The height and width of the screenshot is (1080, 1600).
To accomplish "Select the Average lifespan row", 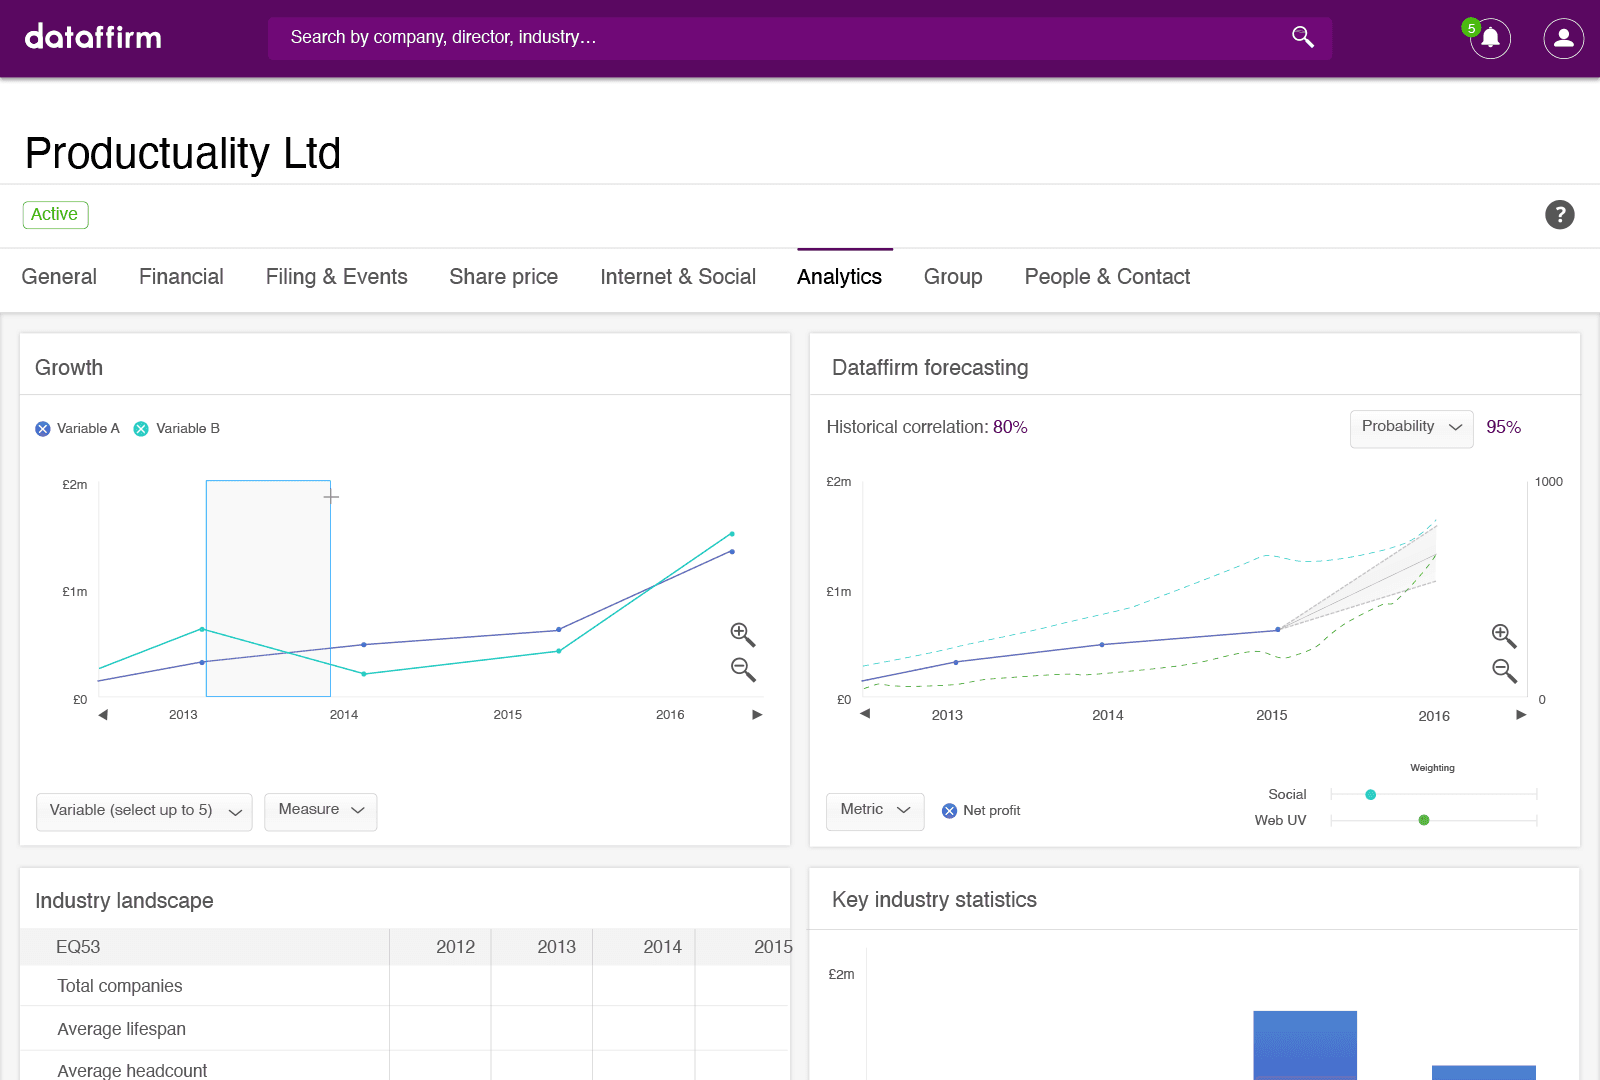I will point(405,1029).
